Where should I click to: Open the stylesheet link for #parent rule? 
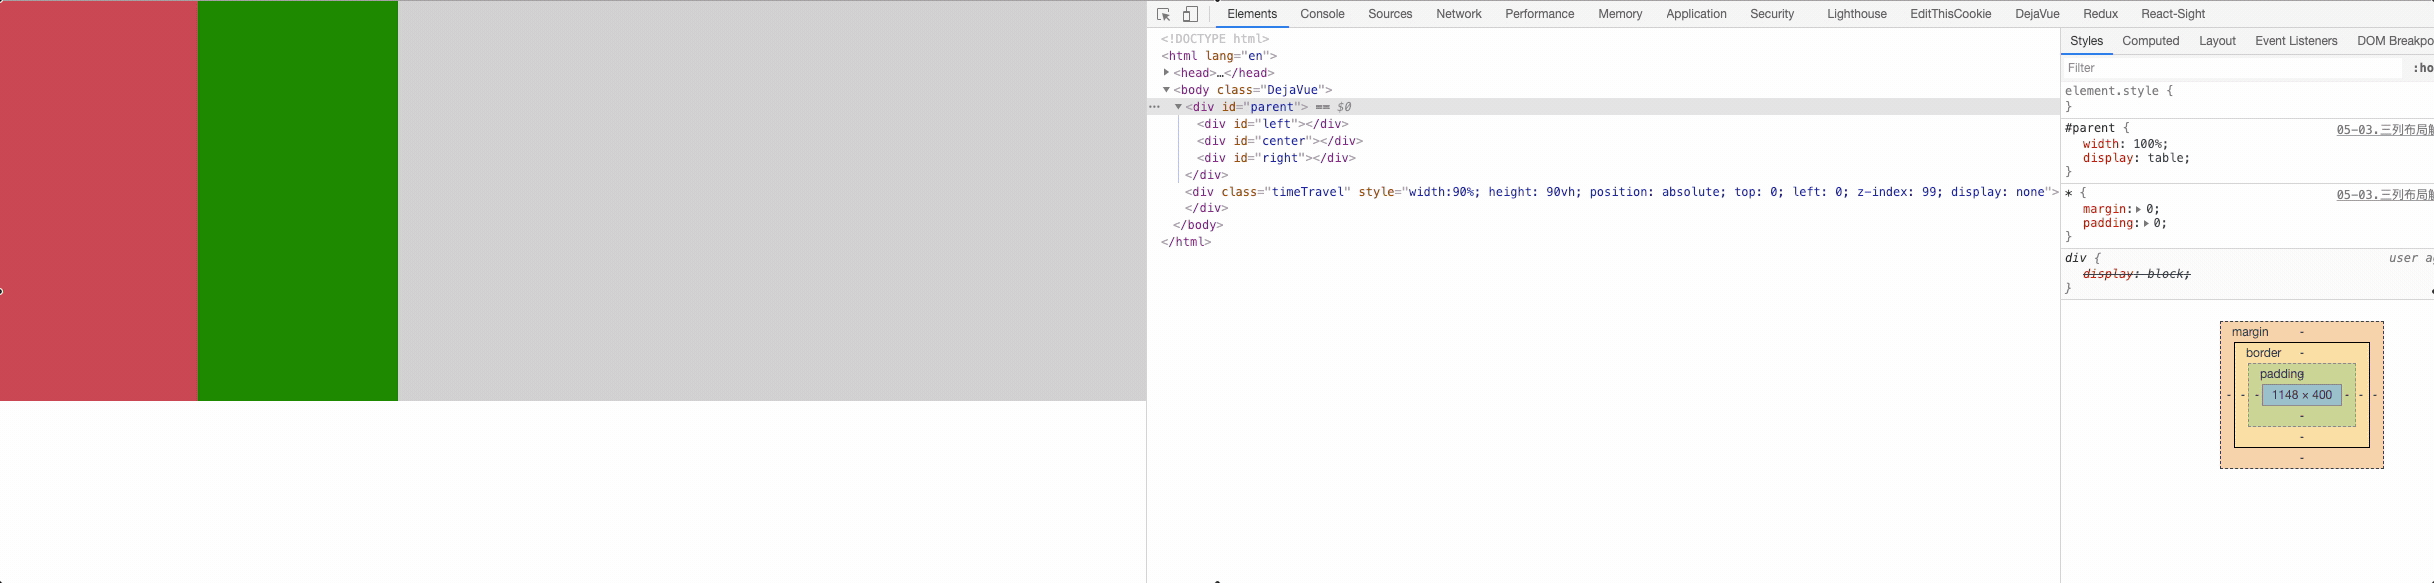2384,130
